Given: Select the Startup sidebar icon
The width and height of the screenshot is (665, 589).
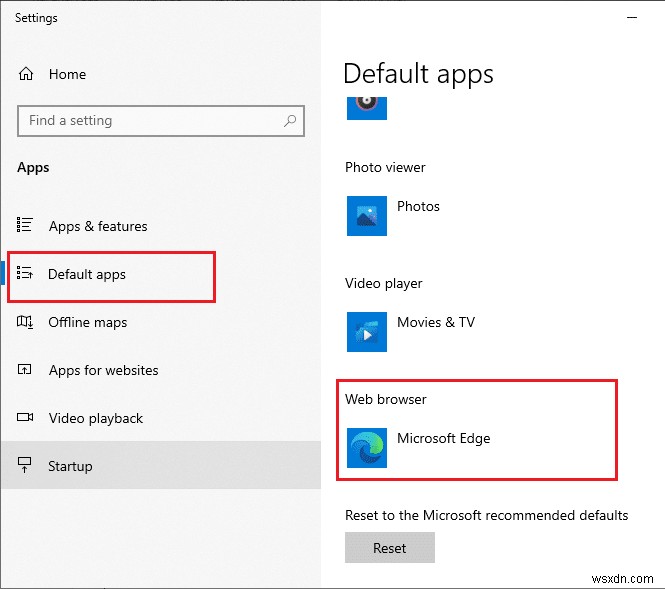Looking at the screenshot, I should click(27, 466).
